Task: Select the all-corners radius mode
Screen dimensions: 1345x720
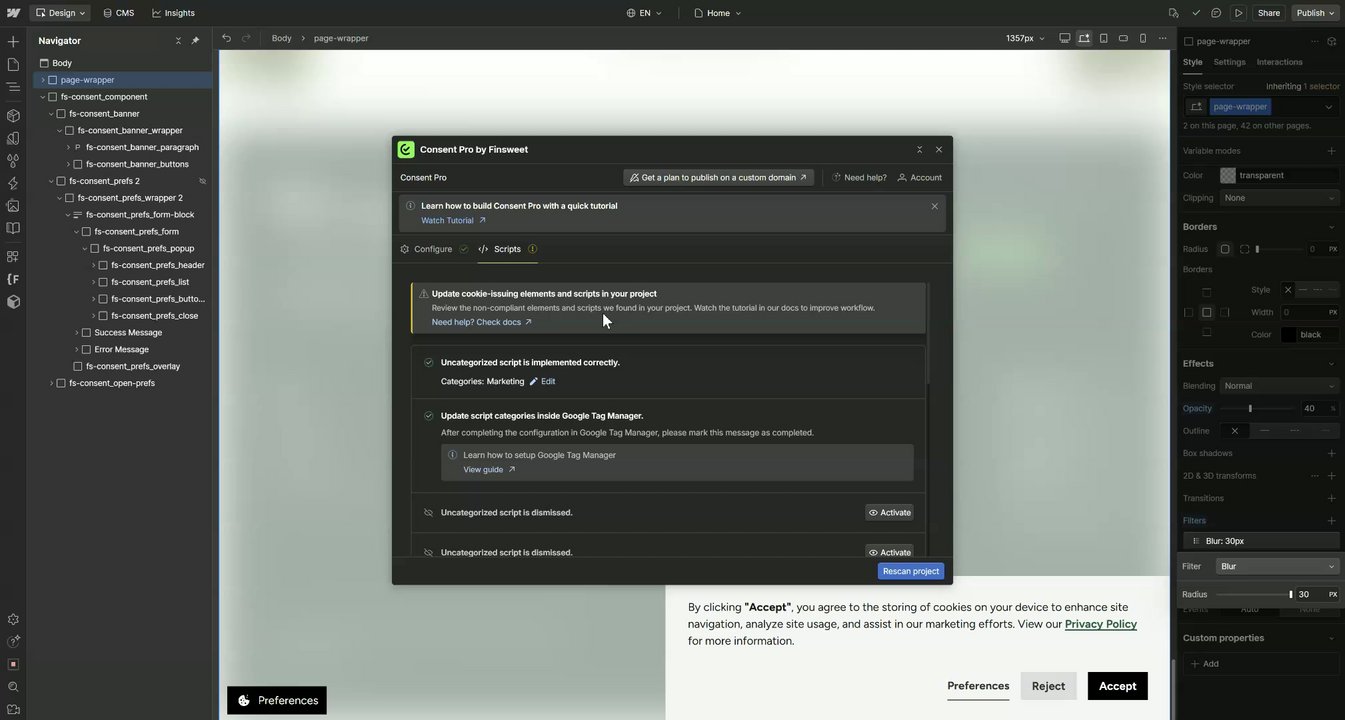Action: [1225, 249]
